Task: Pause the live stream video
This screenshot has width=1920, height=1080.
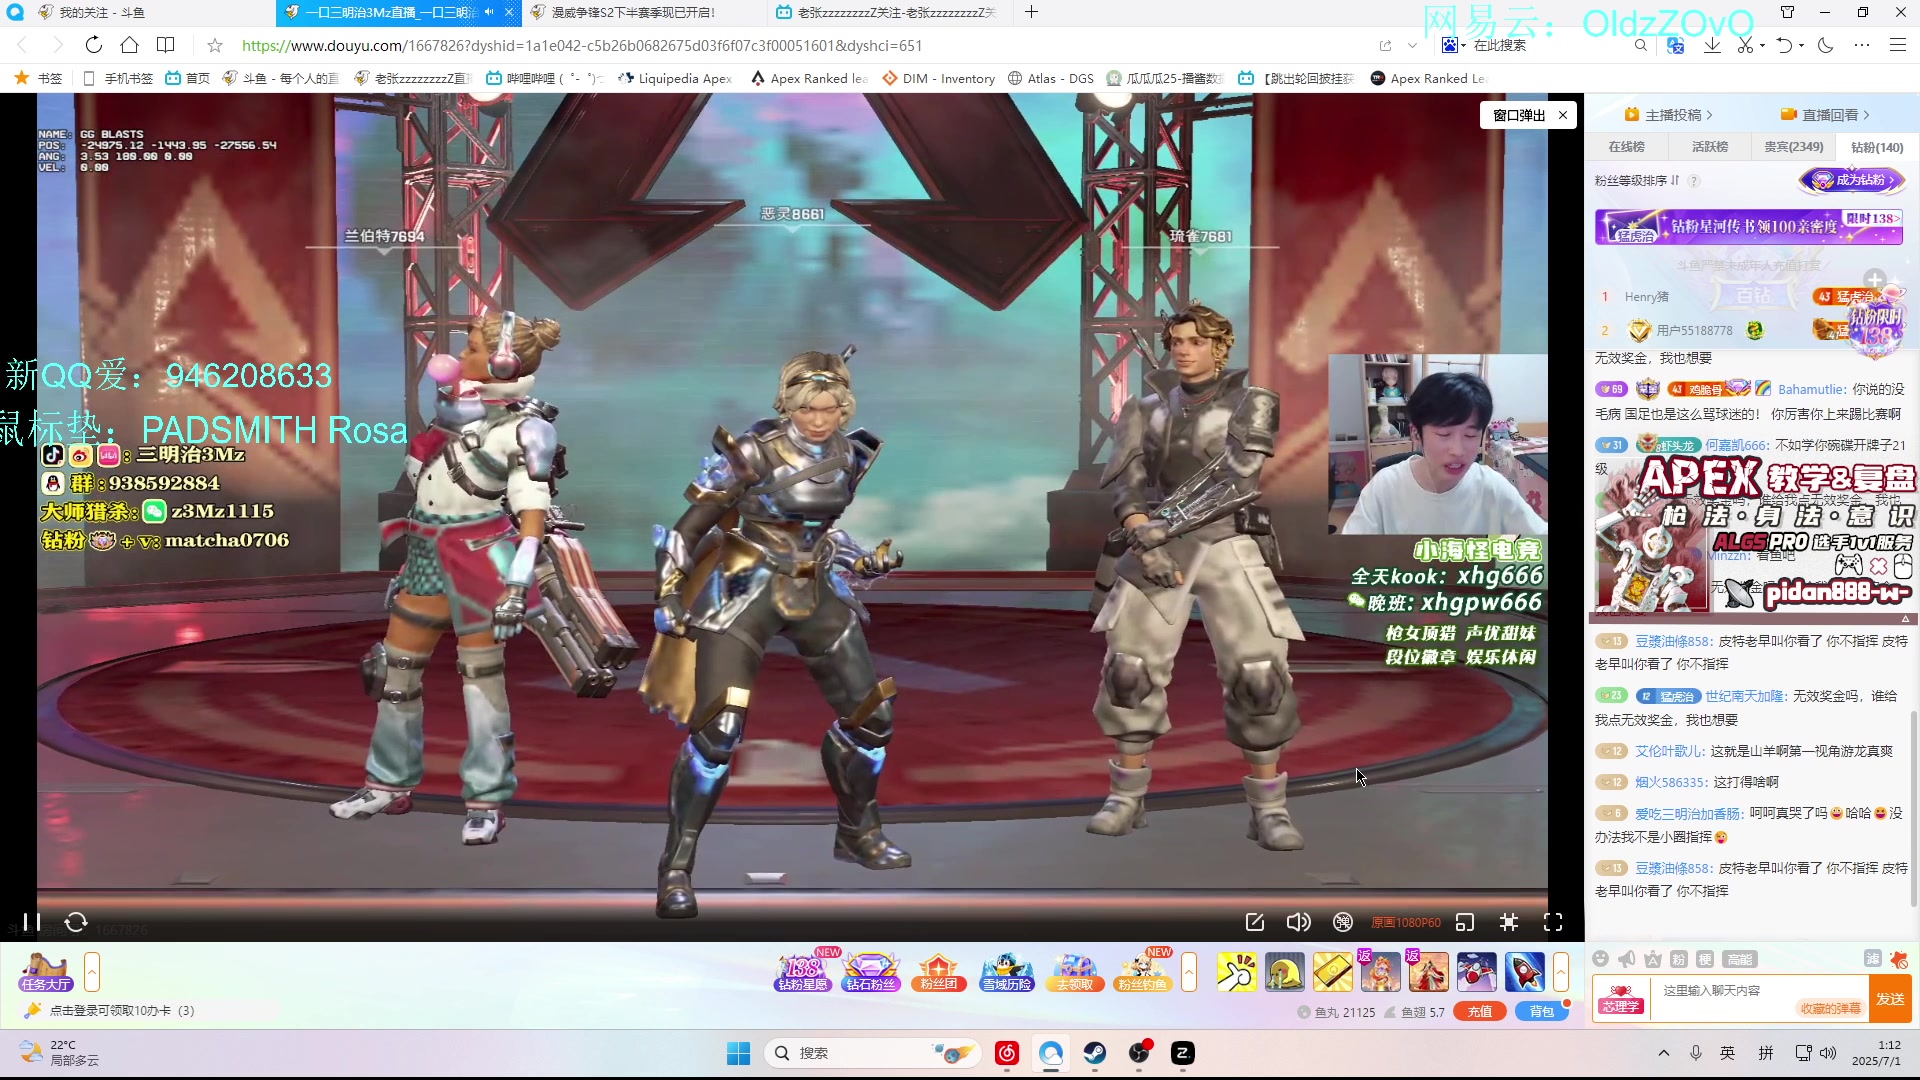Action: click(x=32, y=922)
